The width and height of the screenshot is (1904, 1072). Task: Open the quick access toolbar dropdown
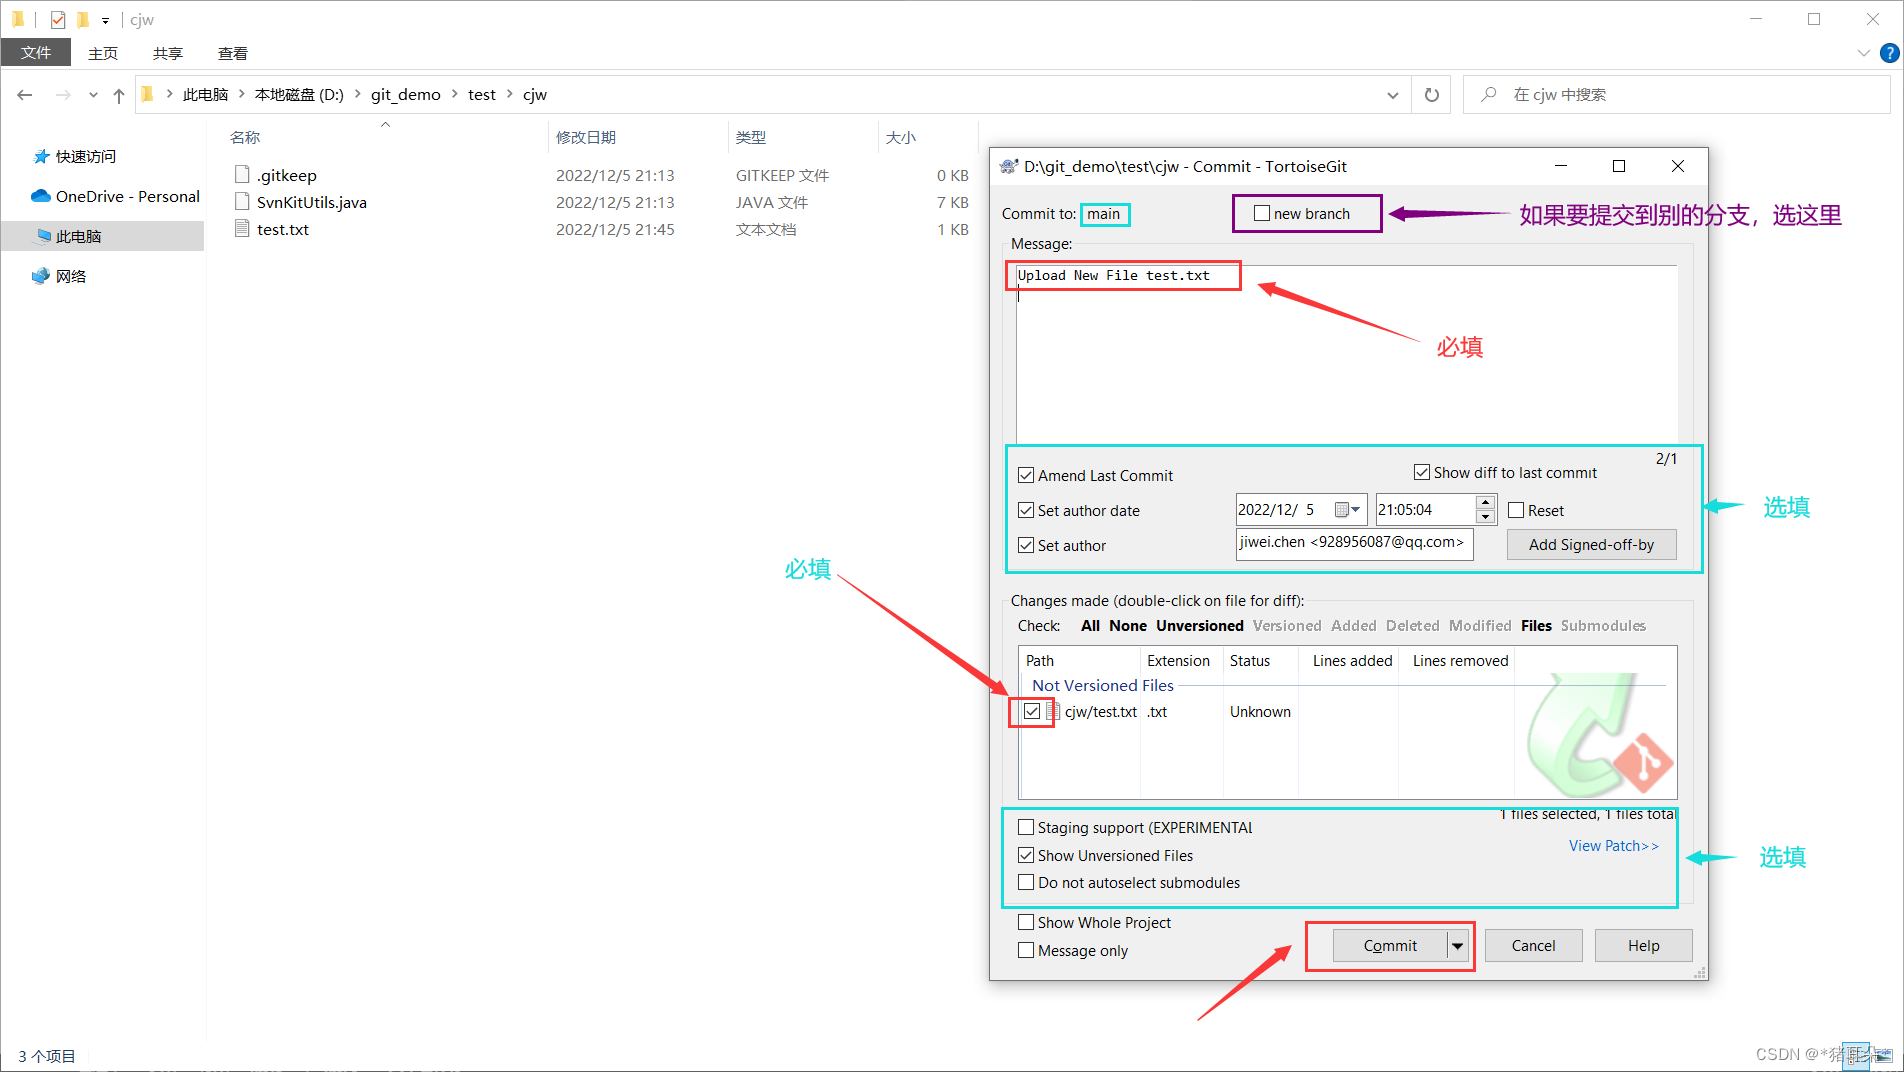click(x=105, y=20)
